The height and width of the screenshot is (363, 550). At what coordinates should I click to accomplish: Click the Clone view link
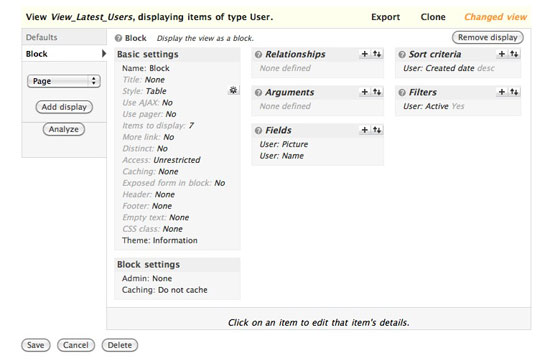[433, 17]
